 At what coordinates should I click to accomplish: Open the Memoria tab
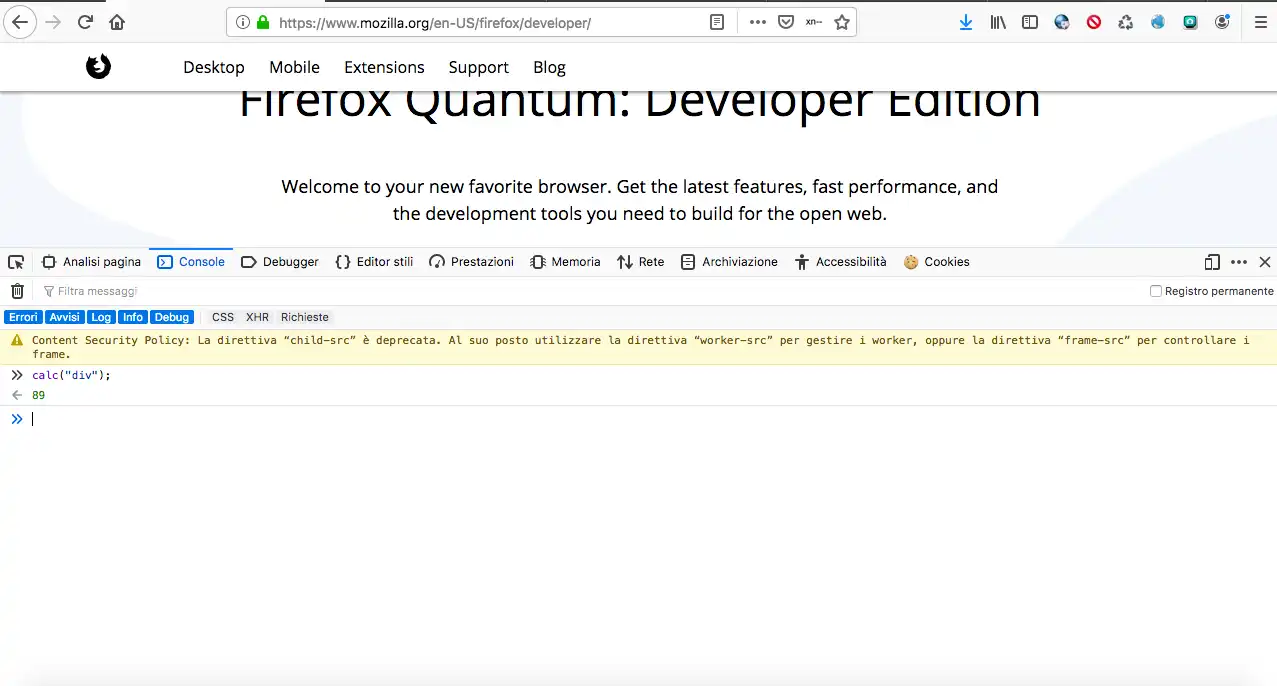(565, 262)
